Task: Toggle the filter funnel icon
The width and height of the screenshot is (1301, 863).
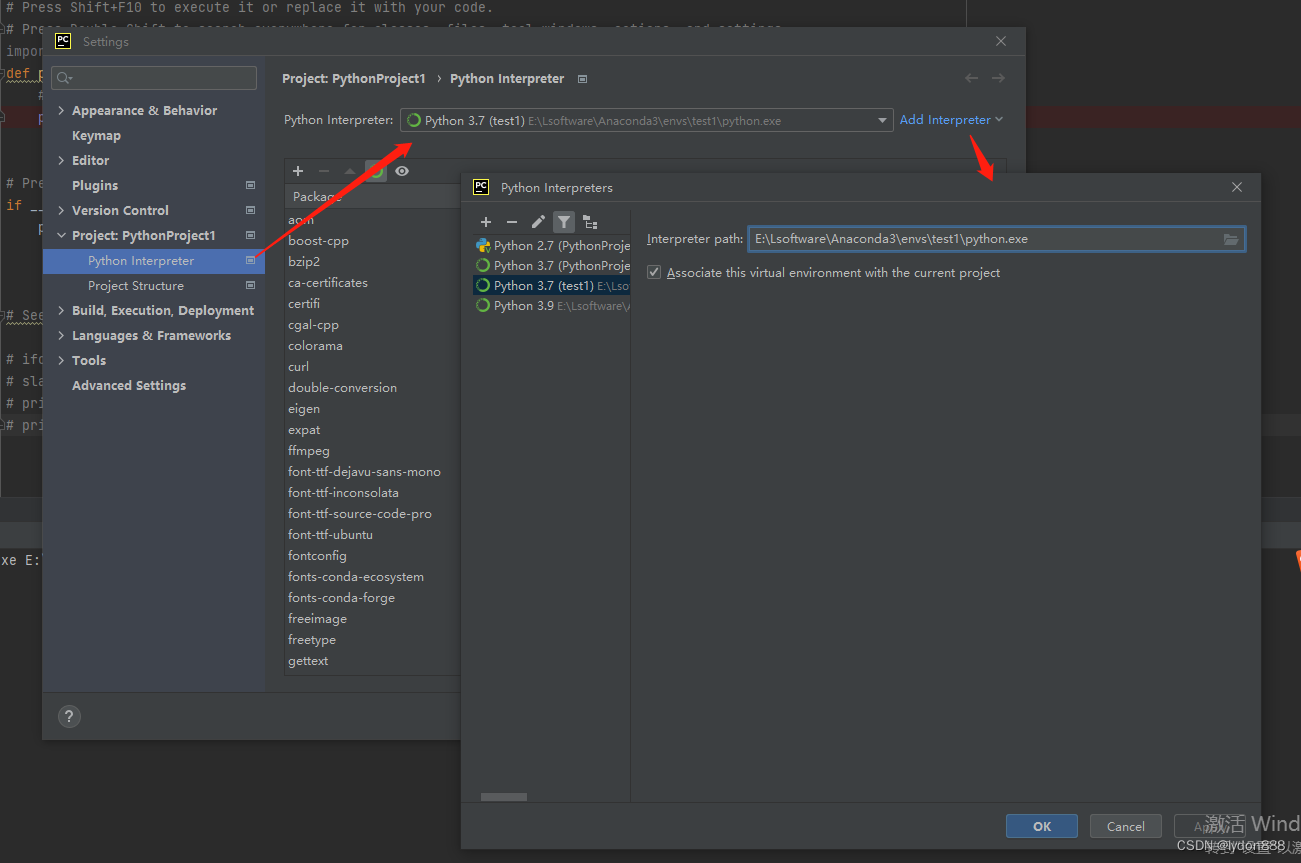Action: [564, 222]
